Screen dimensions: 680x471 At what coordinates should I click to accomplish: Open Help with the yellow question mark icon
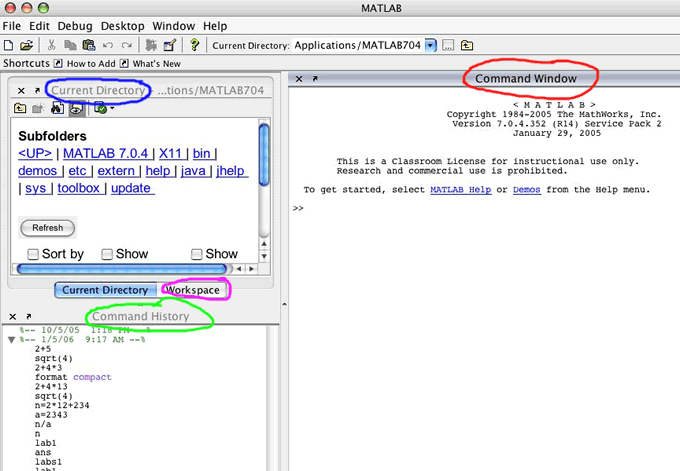click(195, 45)
